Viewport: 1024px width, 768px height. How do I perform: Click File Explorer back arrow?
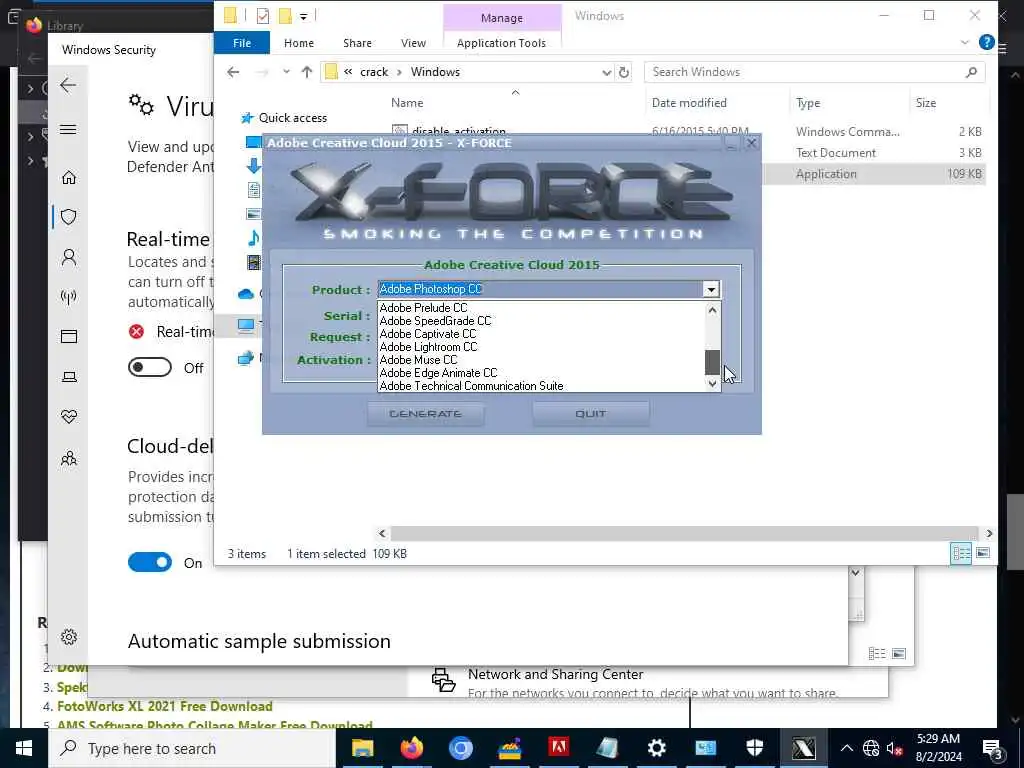233,72
